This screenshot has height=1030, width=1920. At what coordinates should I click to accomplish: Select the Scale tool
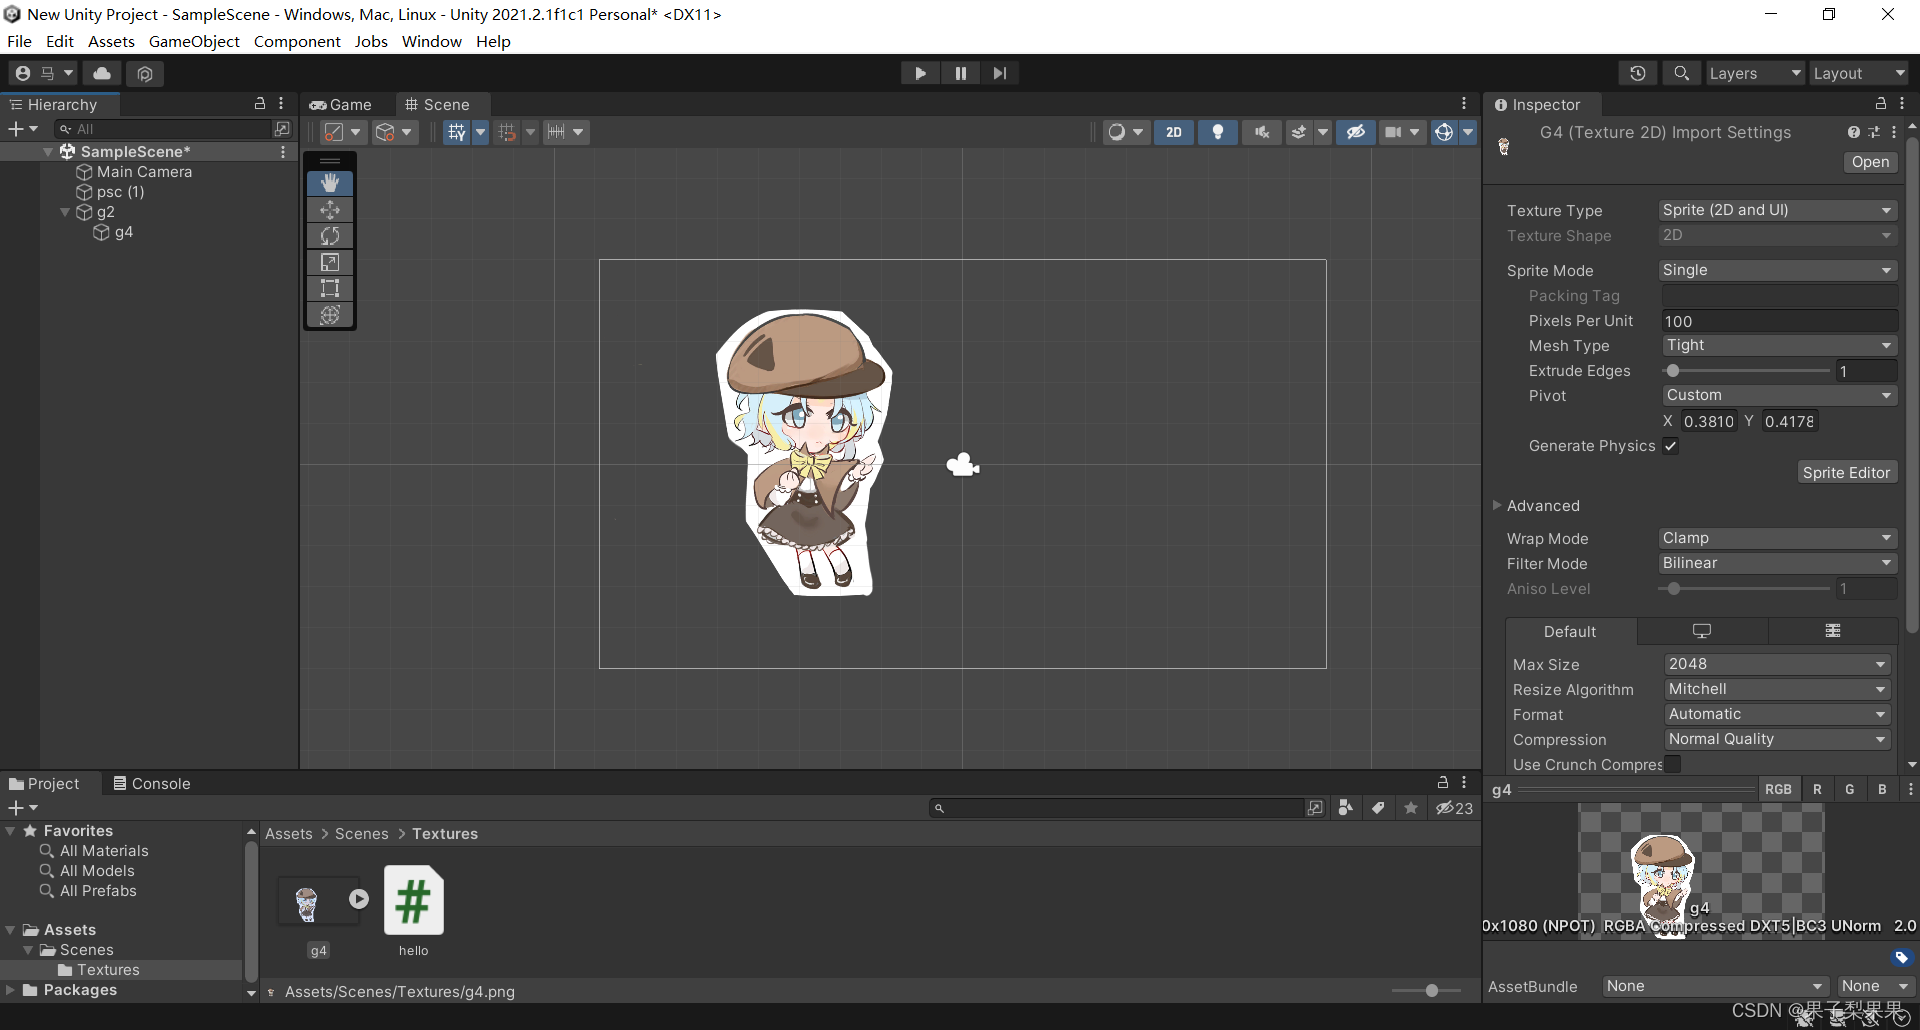coord(330,262)
